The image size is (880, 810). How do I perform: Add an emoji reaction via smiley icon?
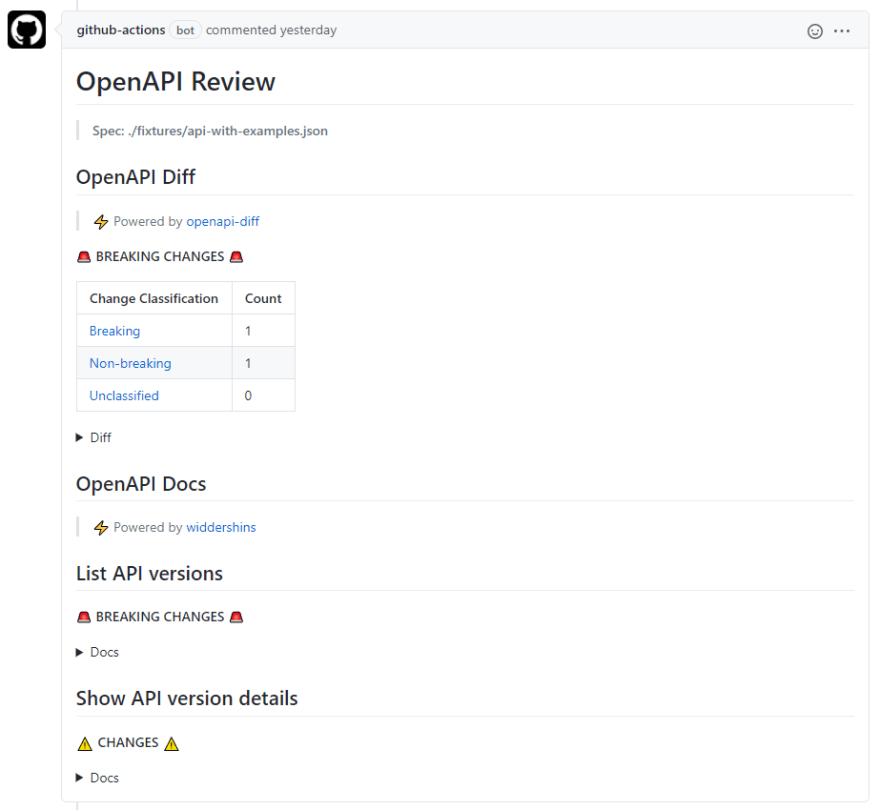(815, 31)
